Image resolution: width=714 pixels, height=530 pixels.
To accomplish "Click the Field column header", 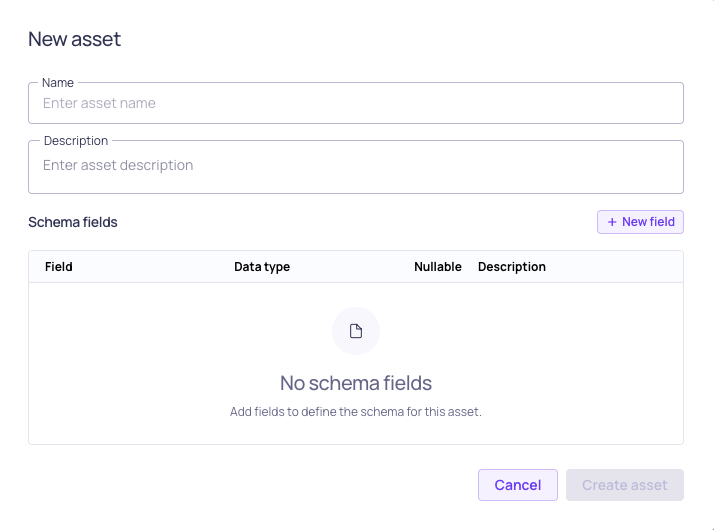I will tap(59, 267).
